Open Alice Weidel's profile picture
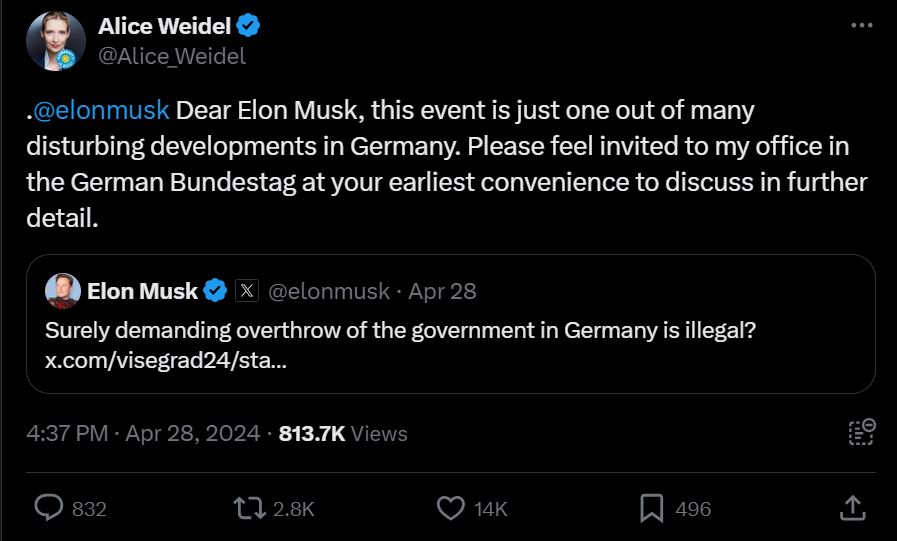Screen dimensions: 897x541 [55, 41]
